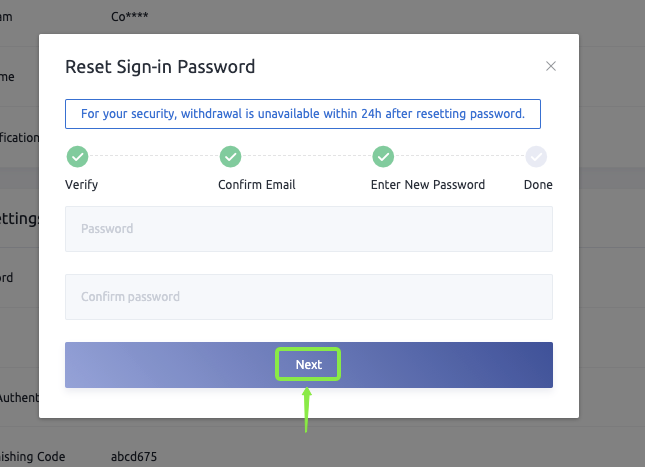Click the abcd675 anti-phishing code value
The image size is (645, 467).
click(x=134, y=457)
